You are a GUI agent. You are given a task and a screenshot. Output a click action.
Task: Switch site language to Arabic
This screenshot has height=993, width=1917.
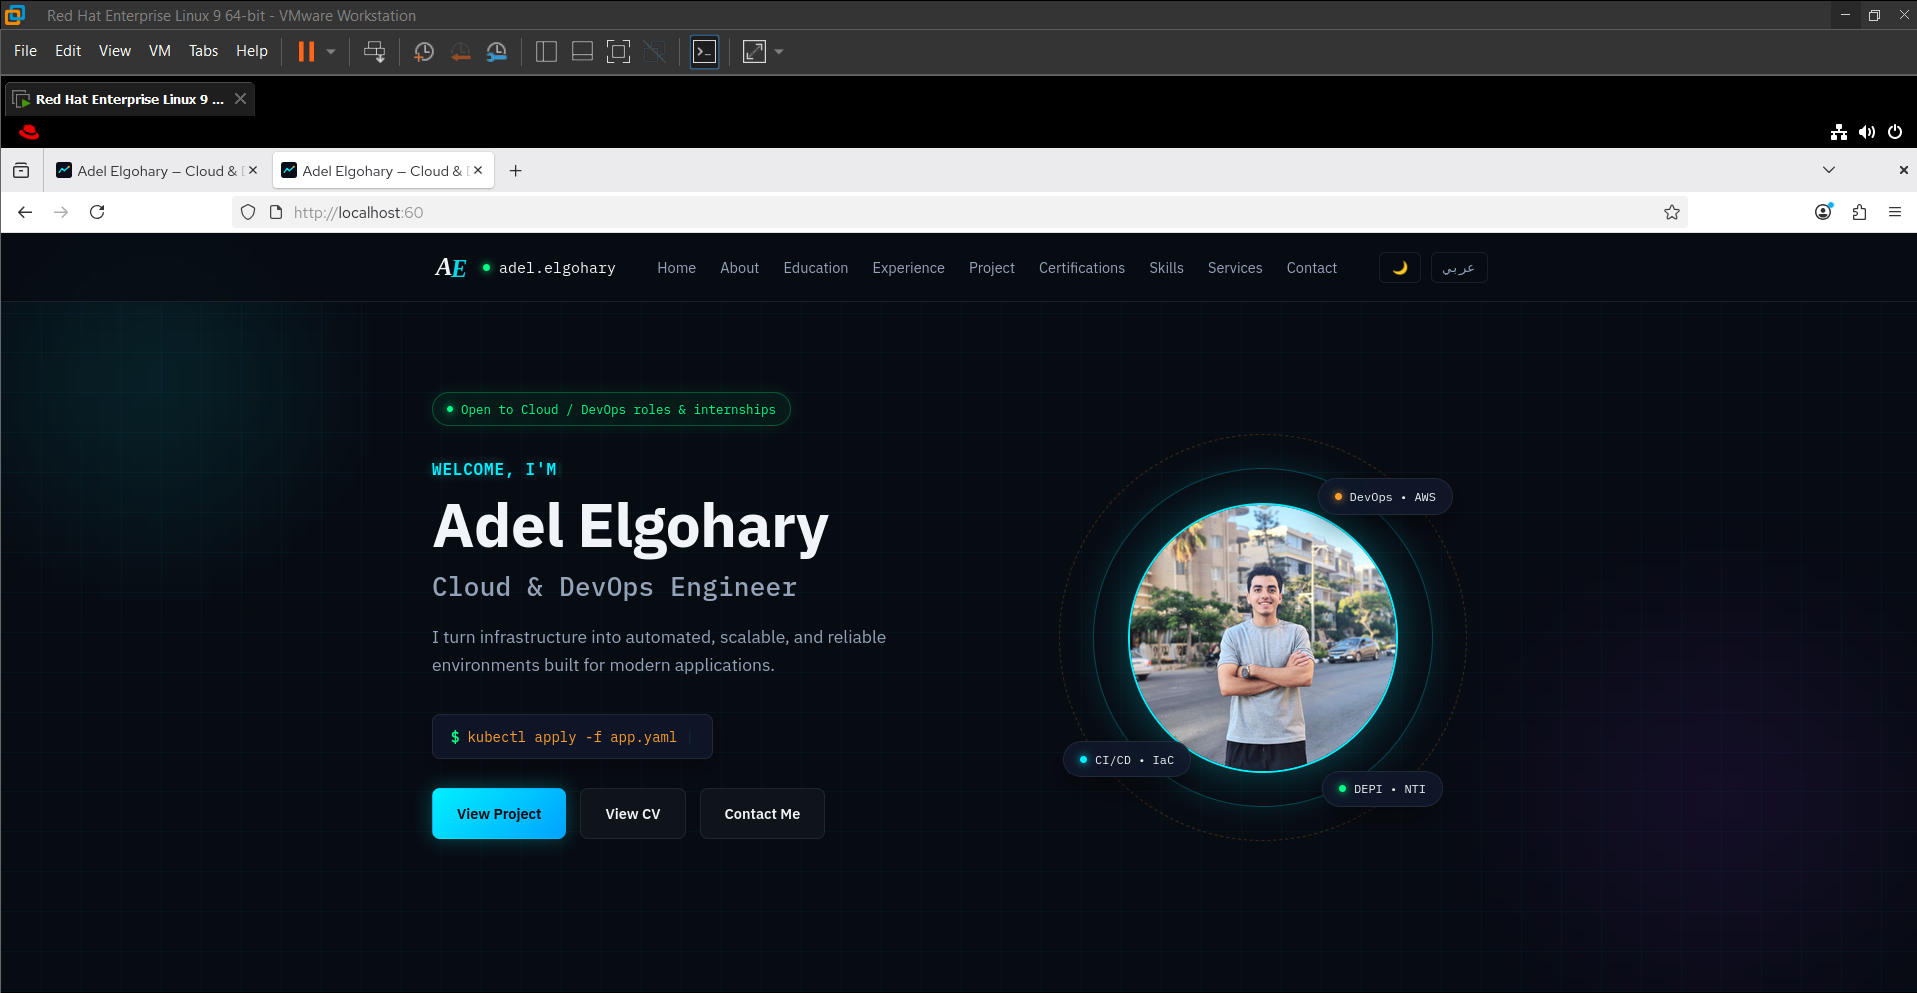[1459, 268]
